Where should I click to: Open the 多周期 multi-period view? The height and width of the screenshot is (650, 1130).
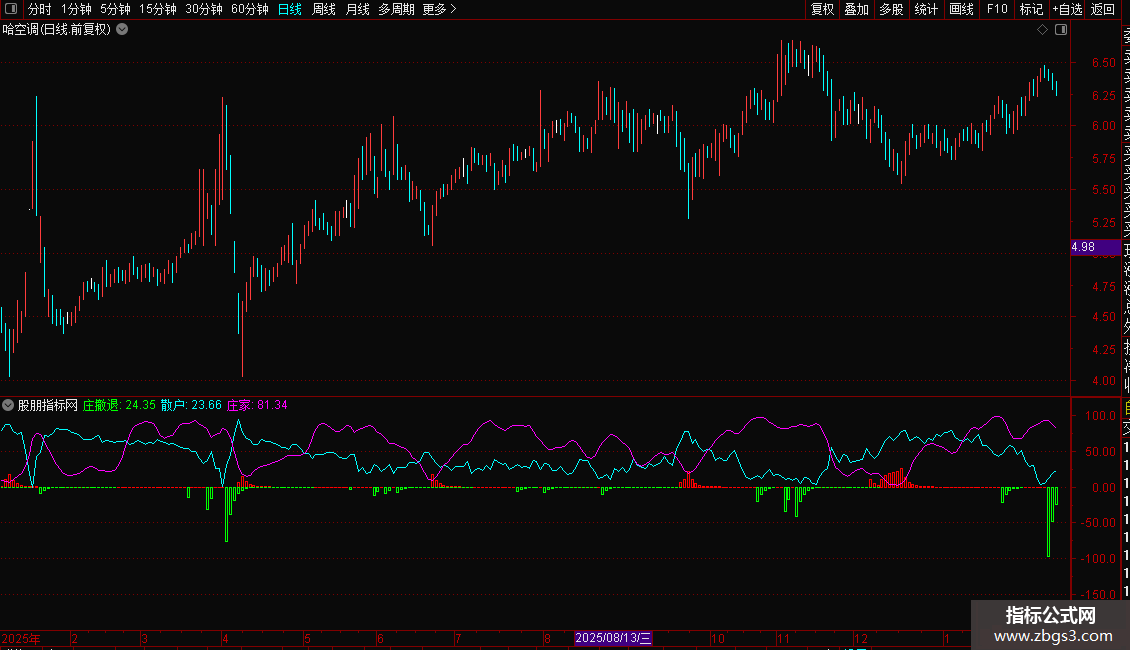[396, 9]
